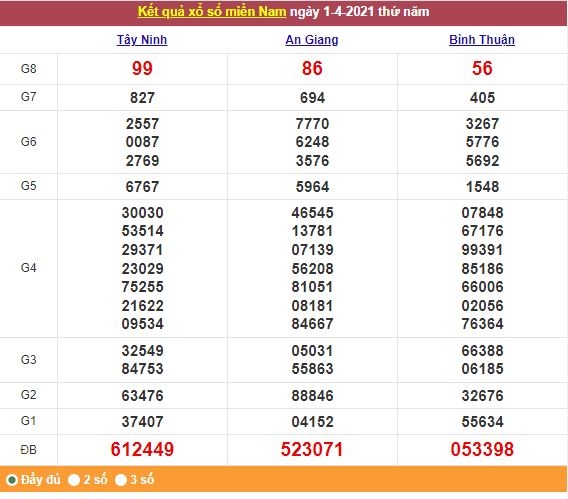
Task: Click the G4 number 23029
Action: [x=142, y=269]
